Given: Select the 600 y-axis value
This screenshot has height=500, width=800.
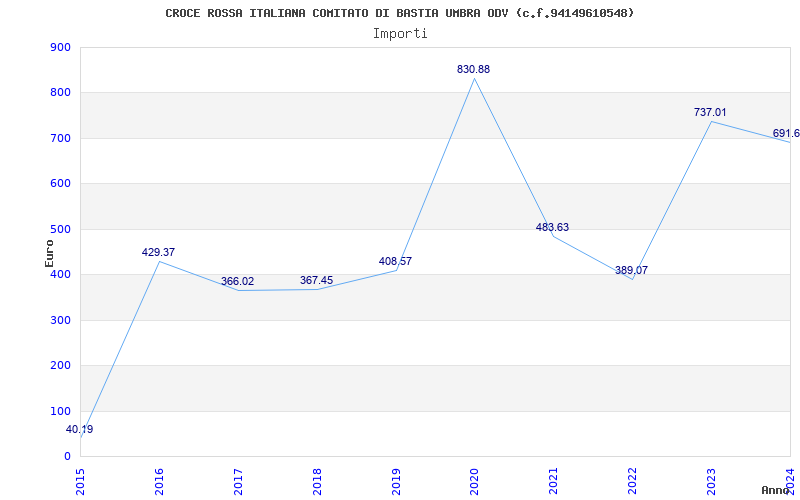Looking at the screenshot, I should (60, 184).
